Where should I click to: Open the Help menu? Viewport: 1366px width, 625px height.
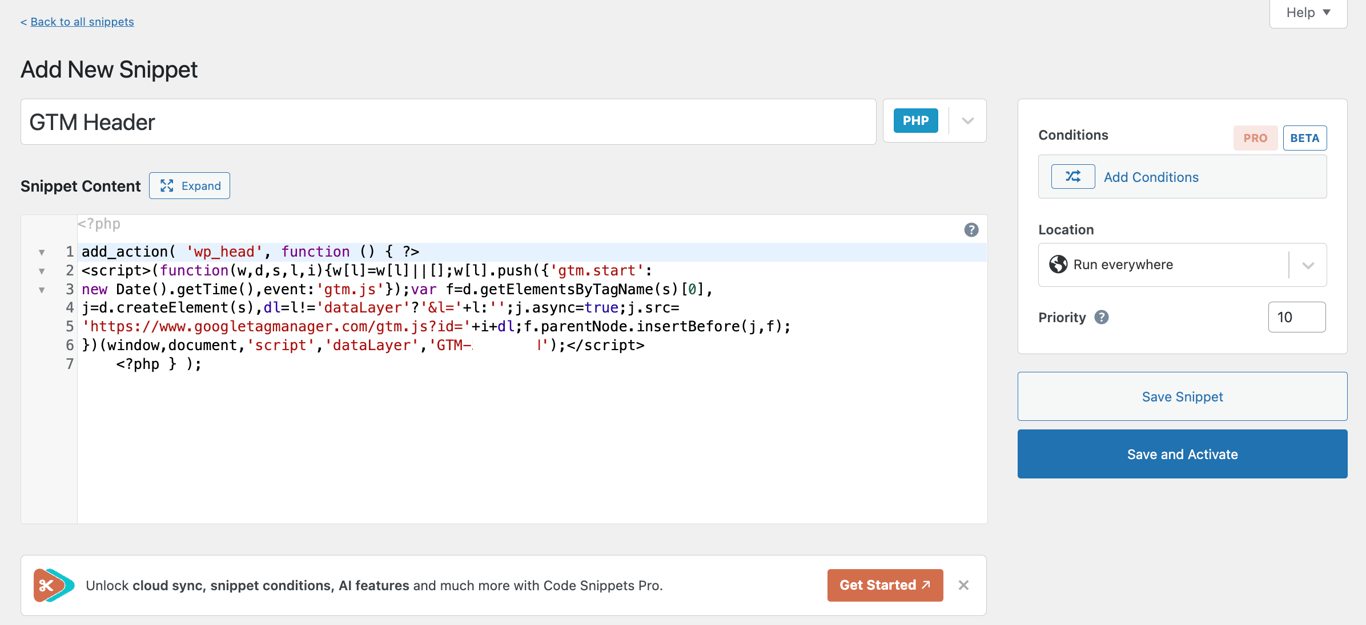click(x=1307, y=13)
